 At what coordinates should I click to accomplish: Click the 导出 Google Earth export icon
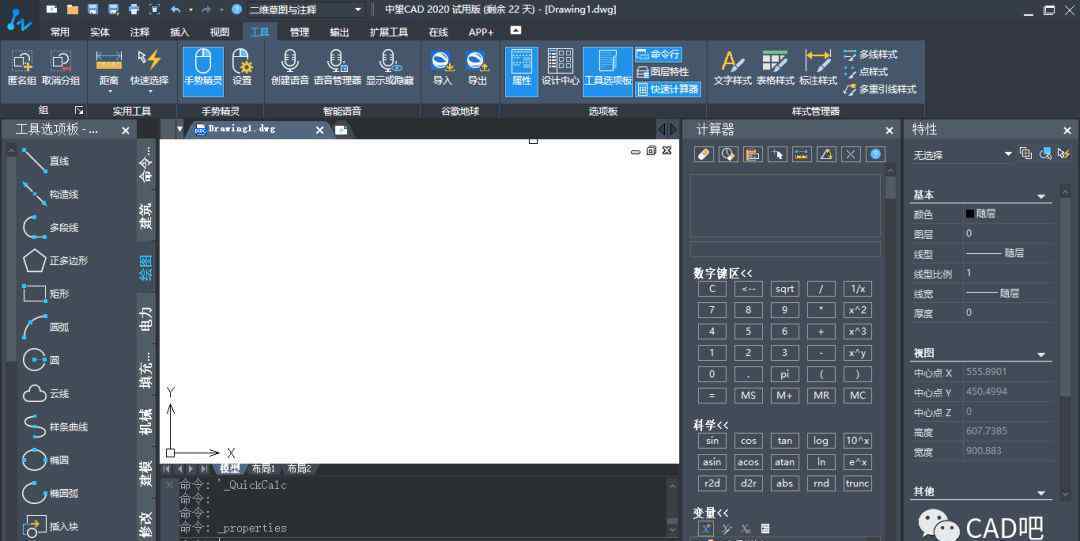pyautogui.click(x=477, y=68)
